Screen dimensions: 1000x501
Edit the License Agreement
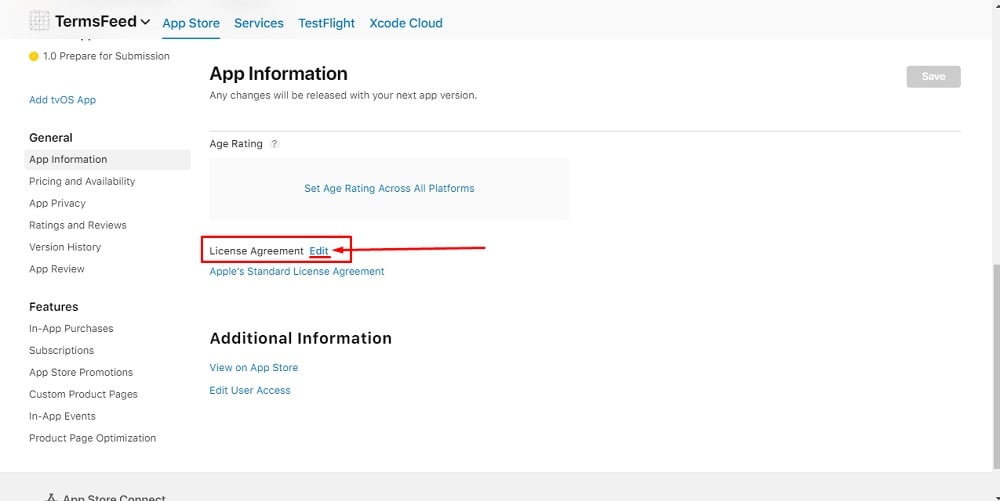tap(319, 251)
